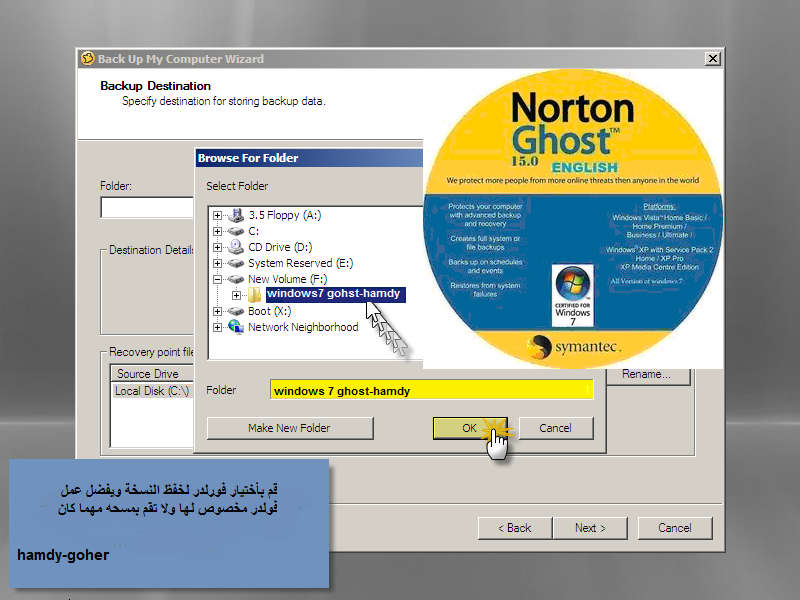800x600 pixels.
Task: Click the C: hard drive icon
Action: click(236, 231)
